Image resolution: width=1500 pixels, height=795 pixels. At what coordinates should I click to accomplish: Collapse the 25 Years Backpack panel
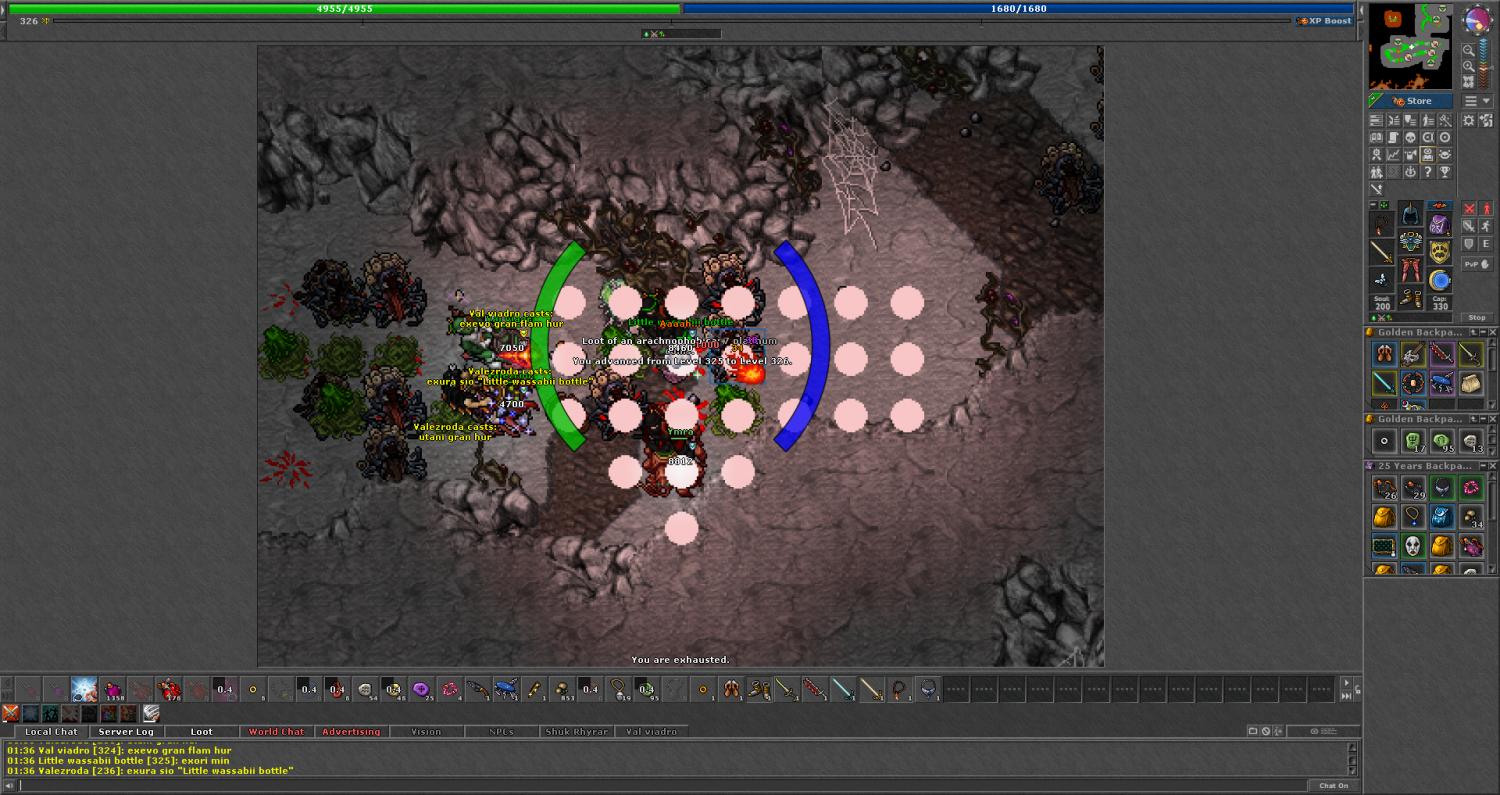(x=1483, y=466)
